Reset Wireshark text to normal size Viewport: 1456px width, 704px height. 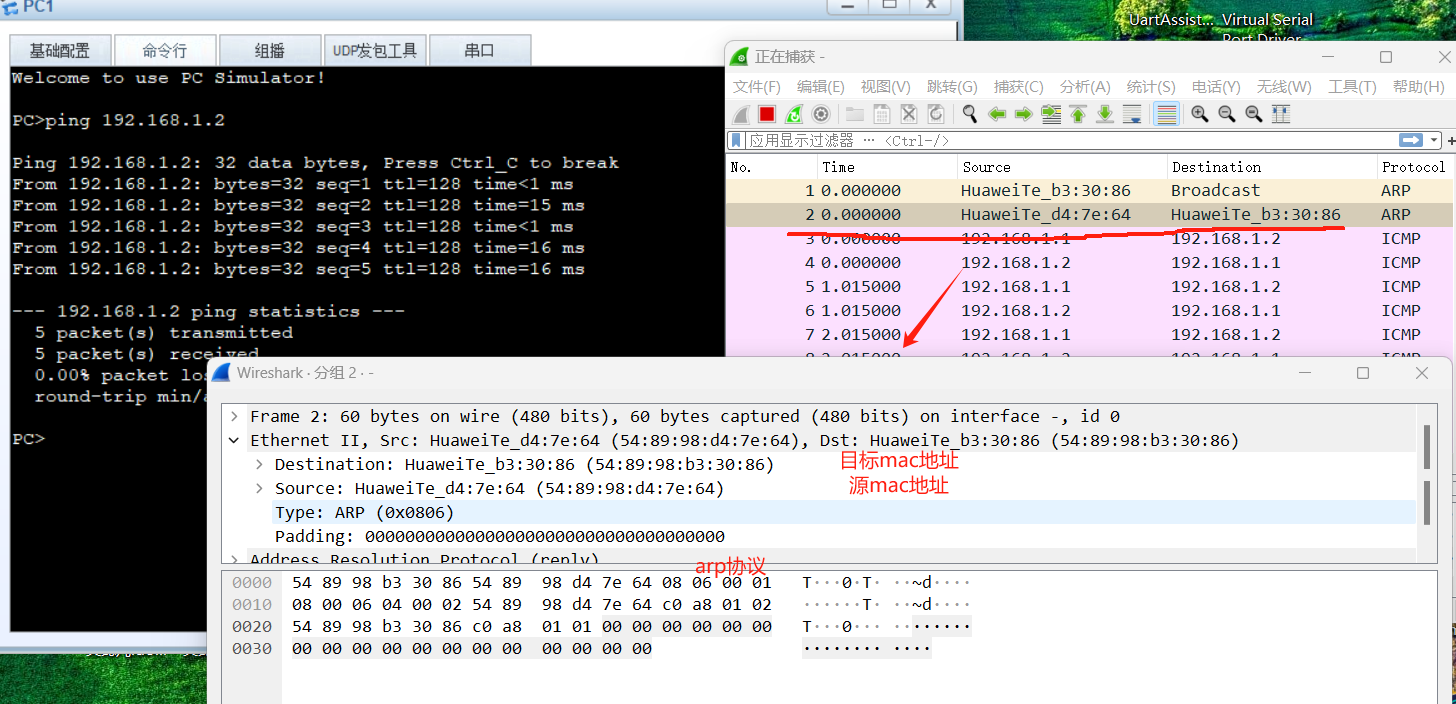click(1254, 114)
